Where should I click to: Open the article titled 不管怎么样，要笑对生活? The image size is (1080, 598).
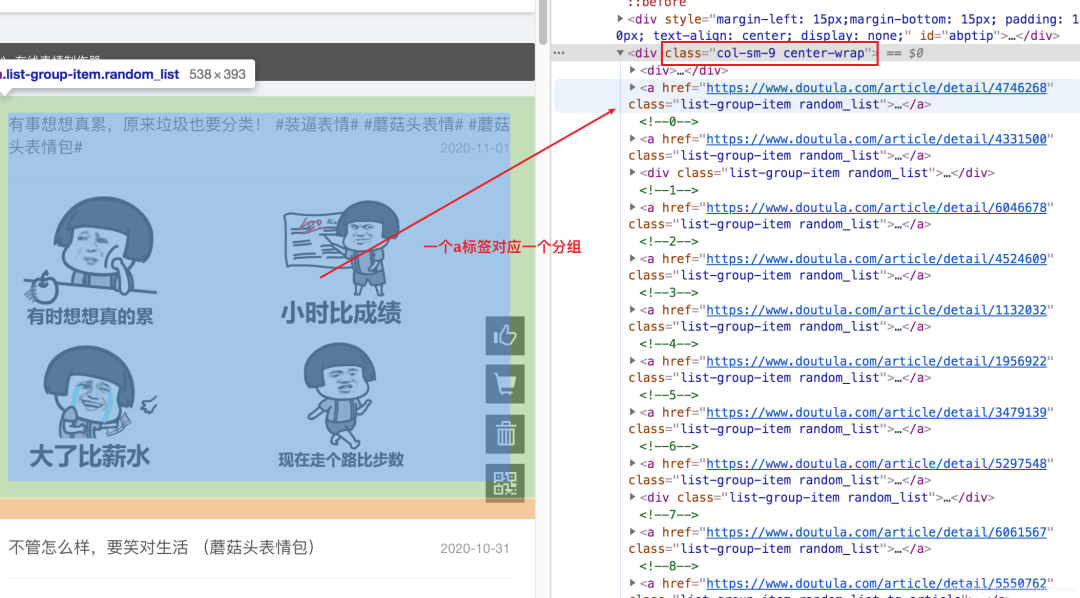point(163,548)
